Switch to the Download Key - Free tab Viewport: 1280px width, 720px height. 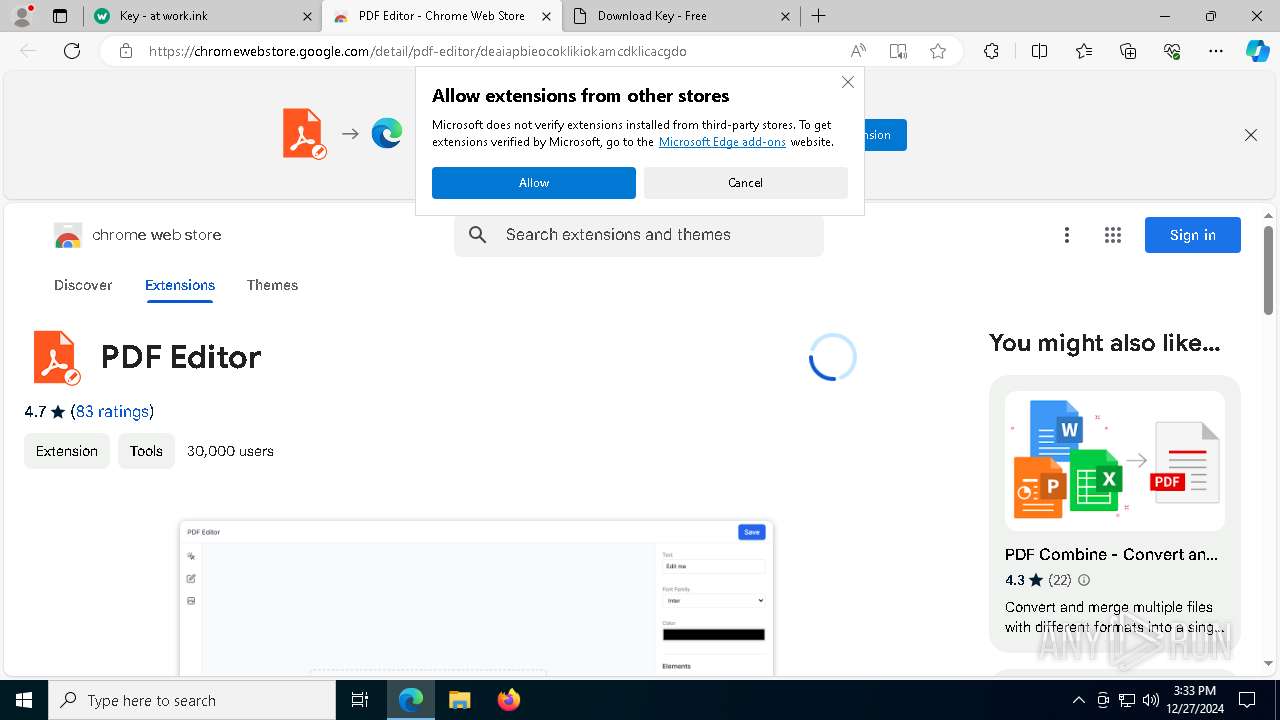click(681, 16)
